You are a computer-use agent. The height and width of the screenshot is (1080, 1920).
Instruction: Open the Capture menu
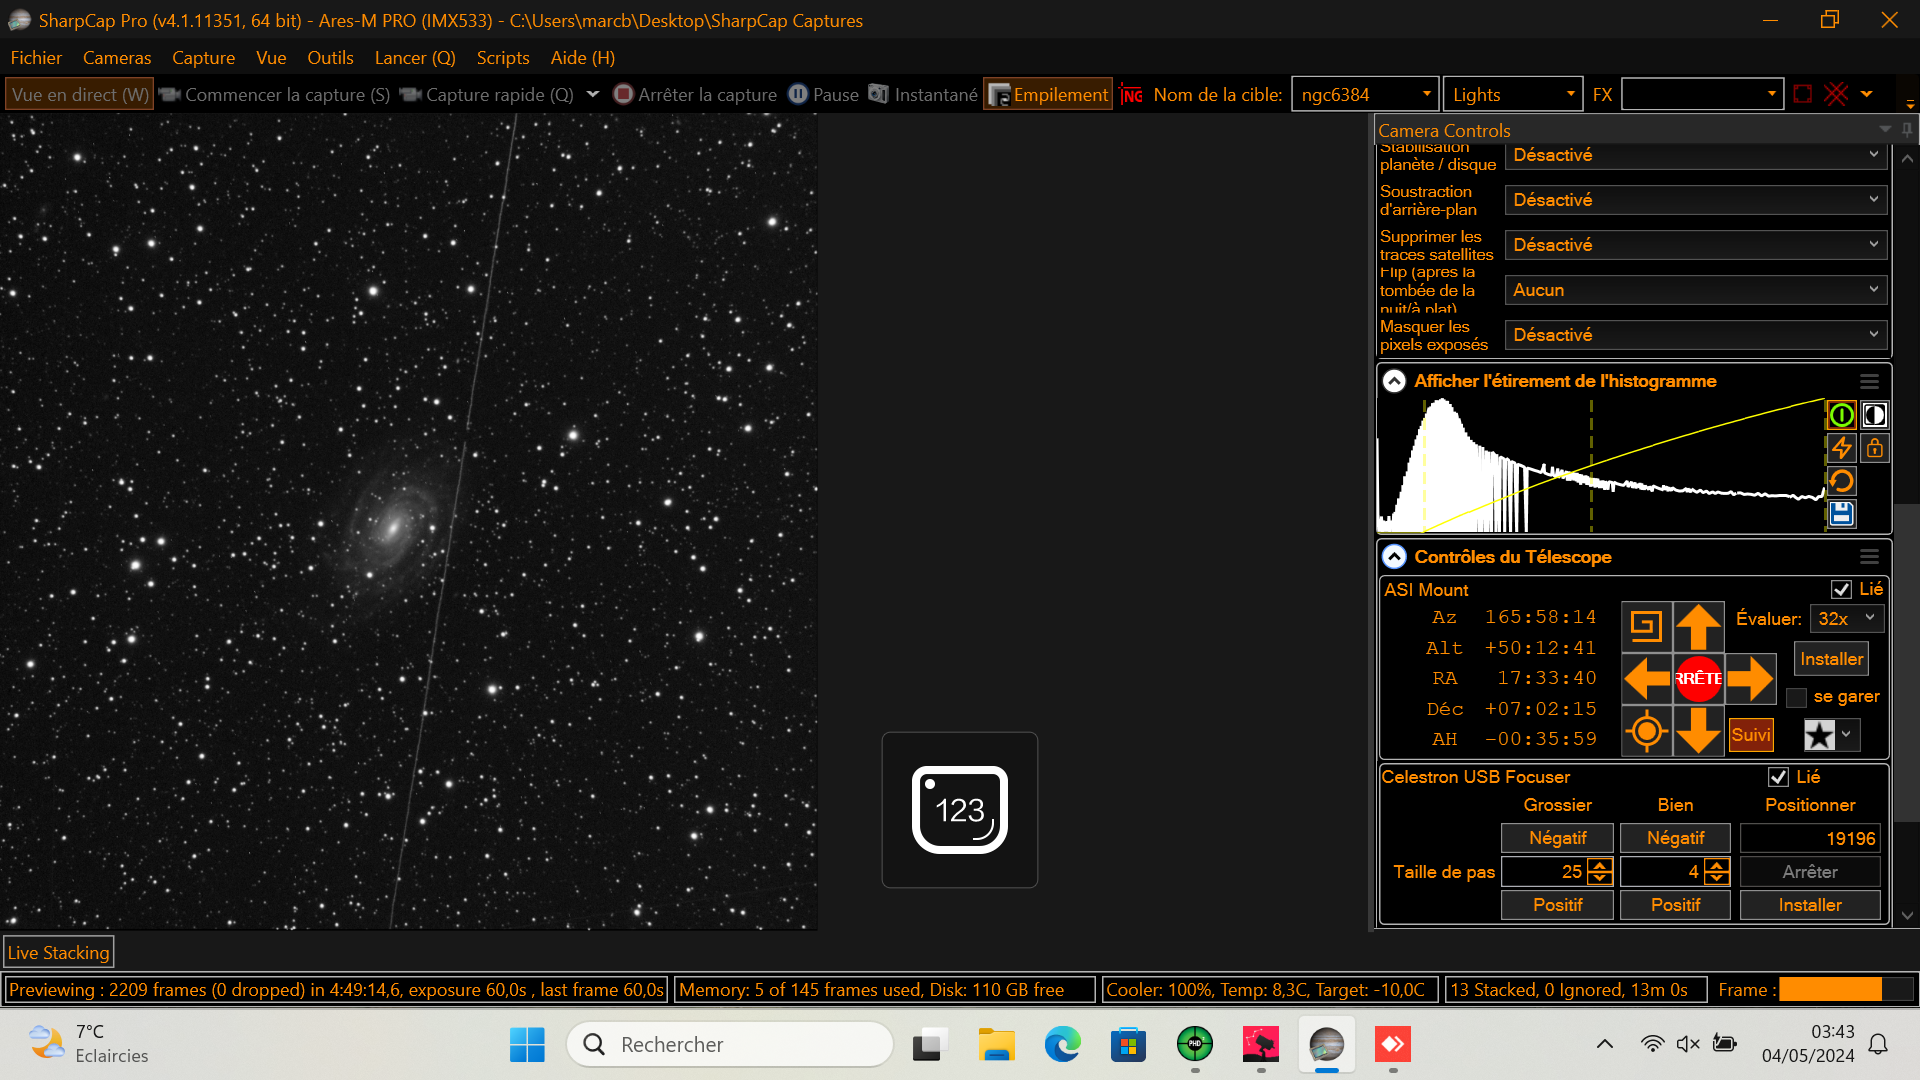pos(203,58)
